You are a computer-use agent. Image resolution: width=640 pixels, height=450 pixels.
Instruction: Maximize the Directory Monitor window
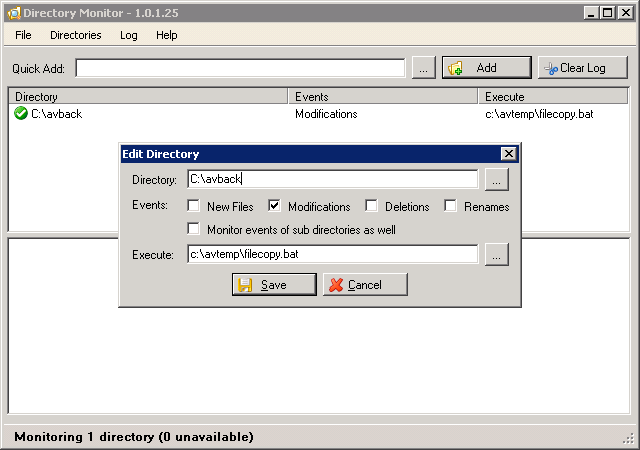[608, 13]
